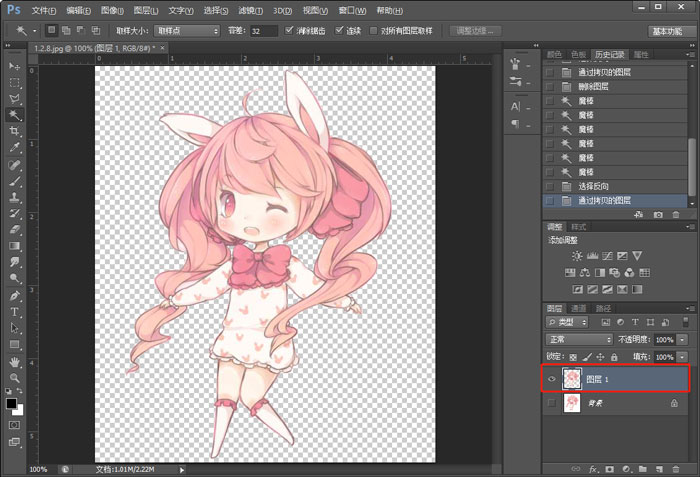Select the Hand tool
The height and width of the screenshot is (477, 700).
[x=15, y=360]
